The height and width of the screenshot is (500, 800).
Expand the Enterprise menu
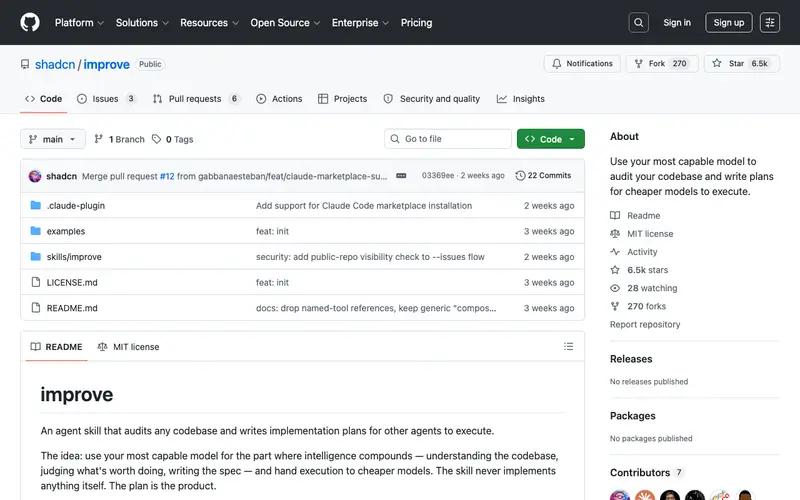[x=360, y=22]
